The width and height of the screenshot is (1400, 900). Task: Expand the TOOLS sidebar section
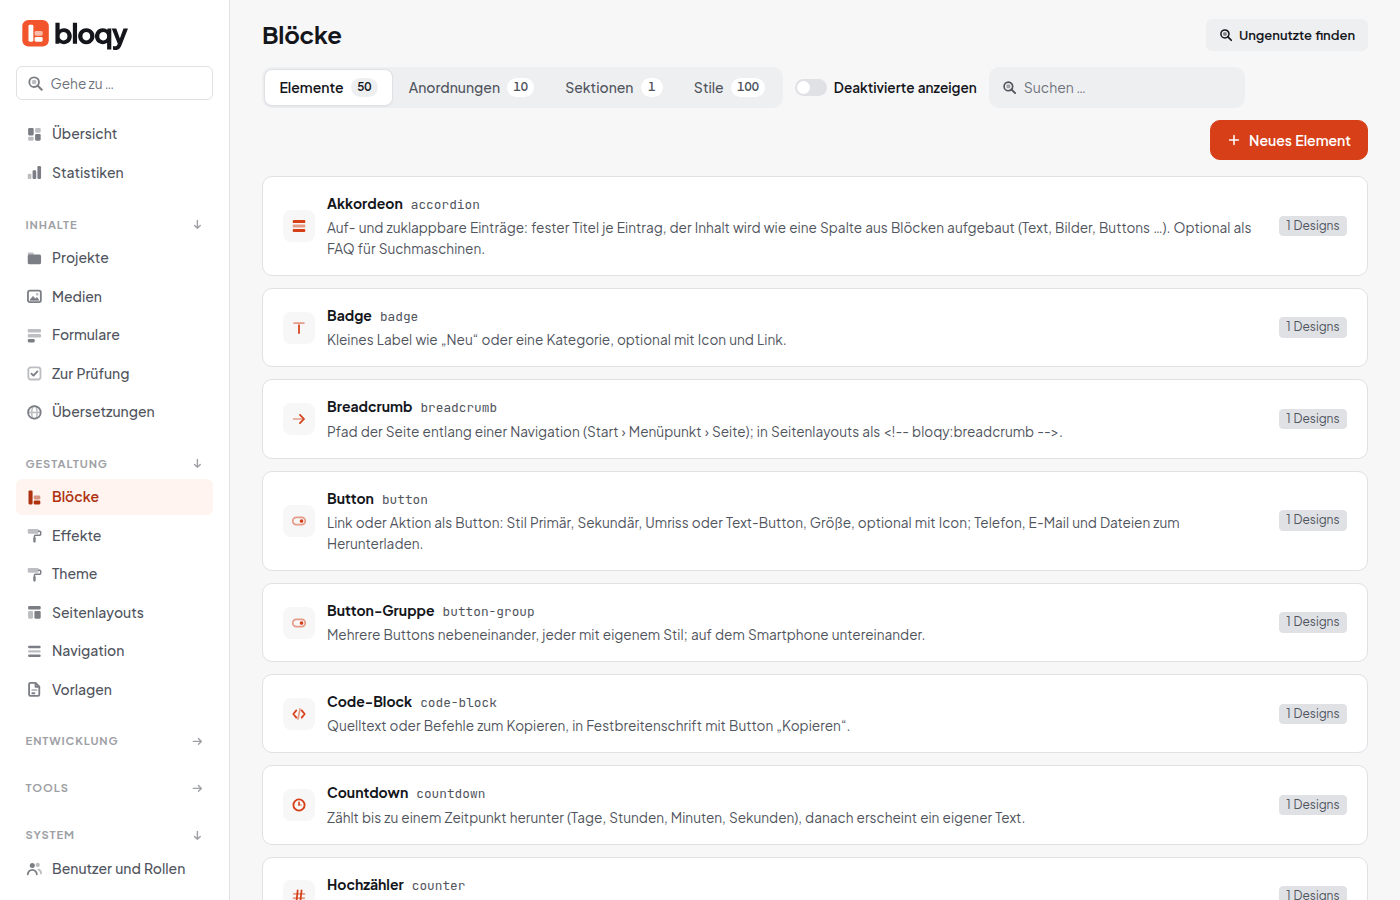197,788
